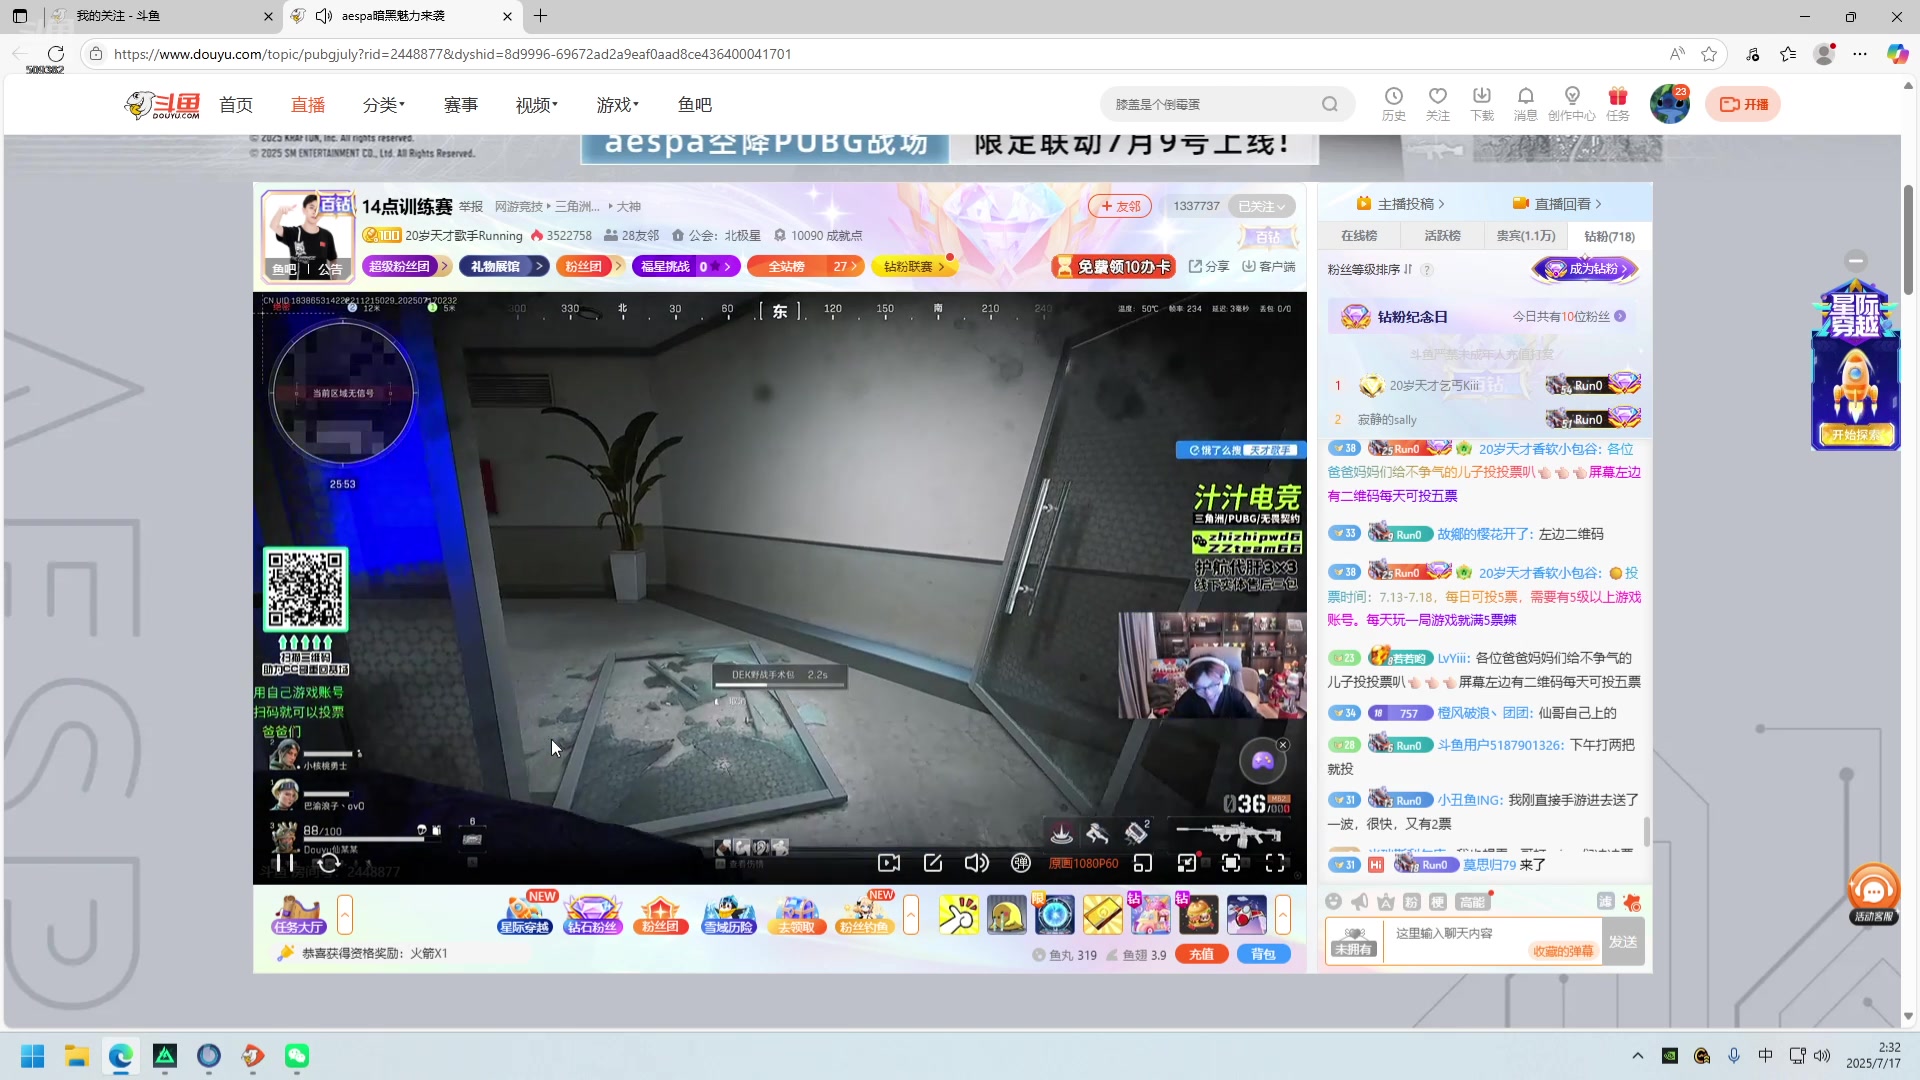The height and width of the screenshot is (1080, 1920).
Task: Select the 钻粉(718) tab
Action: click(1609, 236)
